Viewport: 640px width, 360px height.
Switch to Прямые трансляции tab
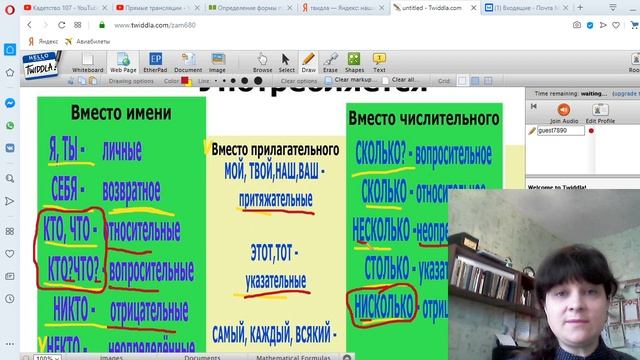coord(158,8)
